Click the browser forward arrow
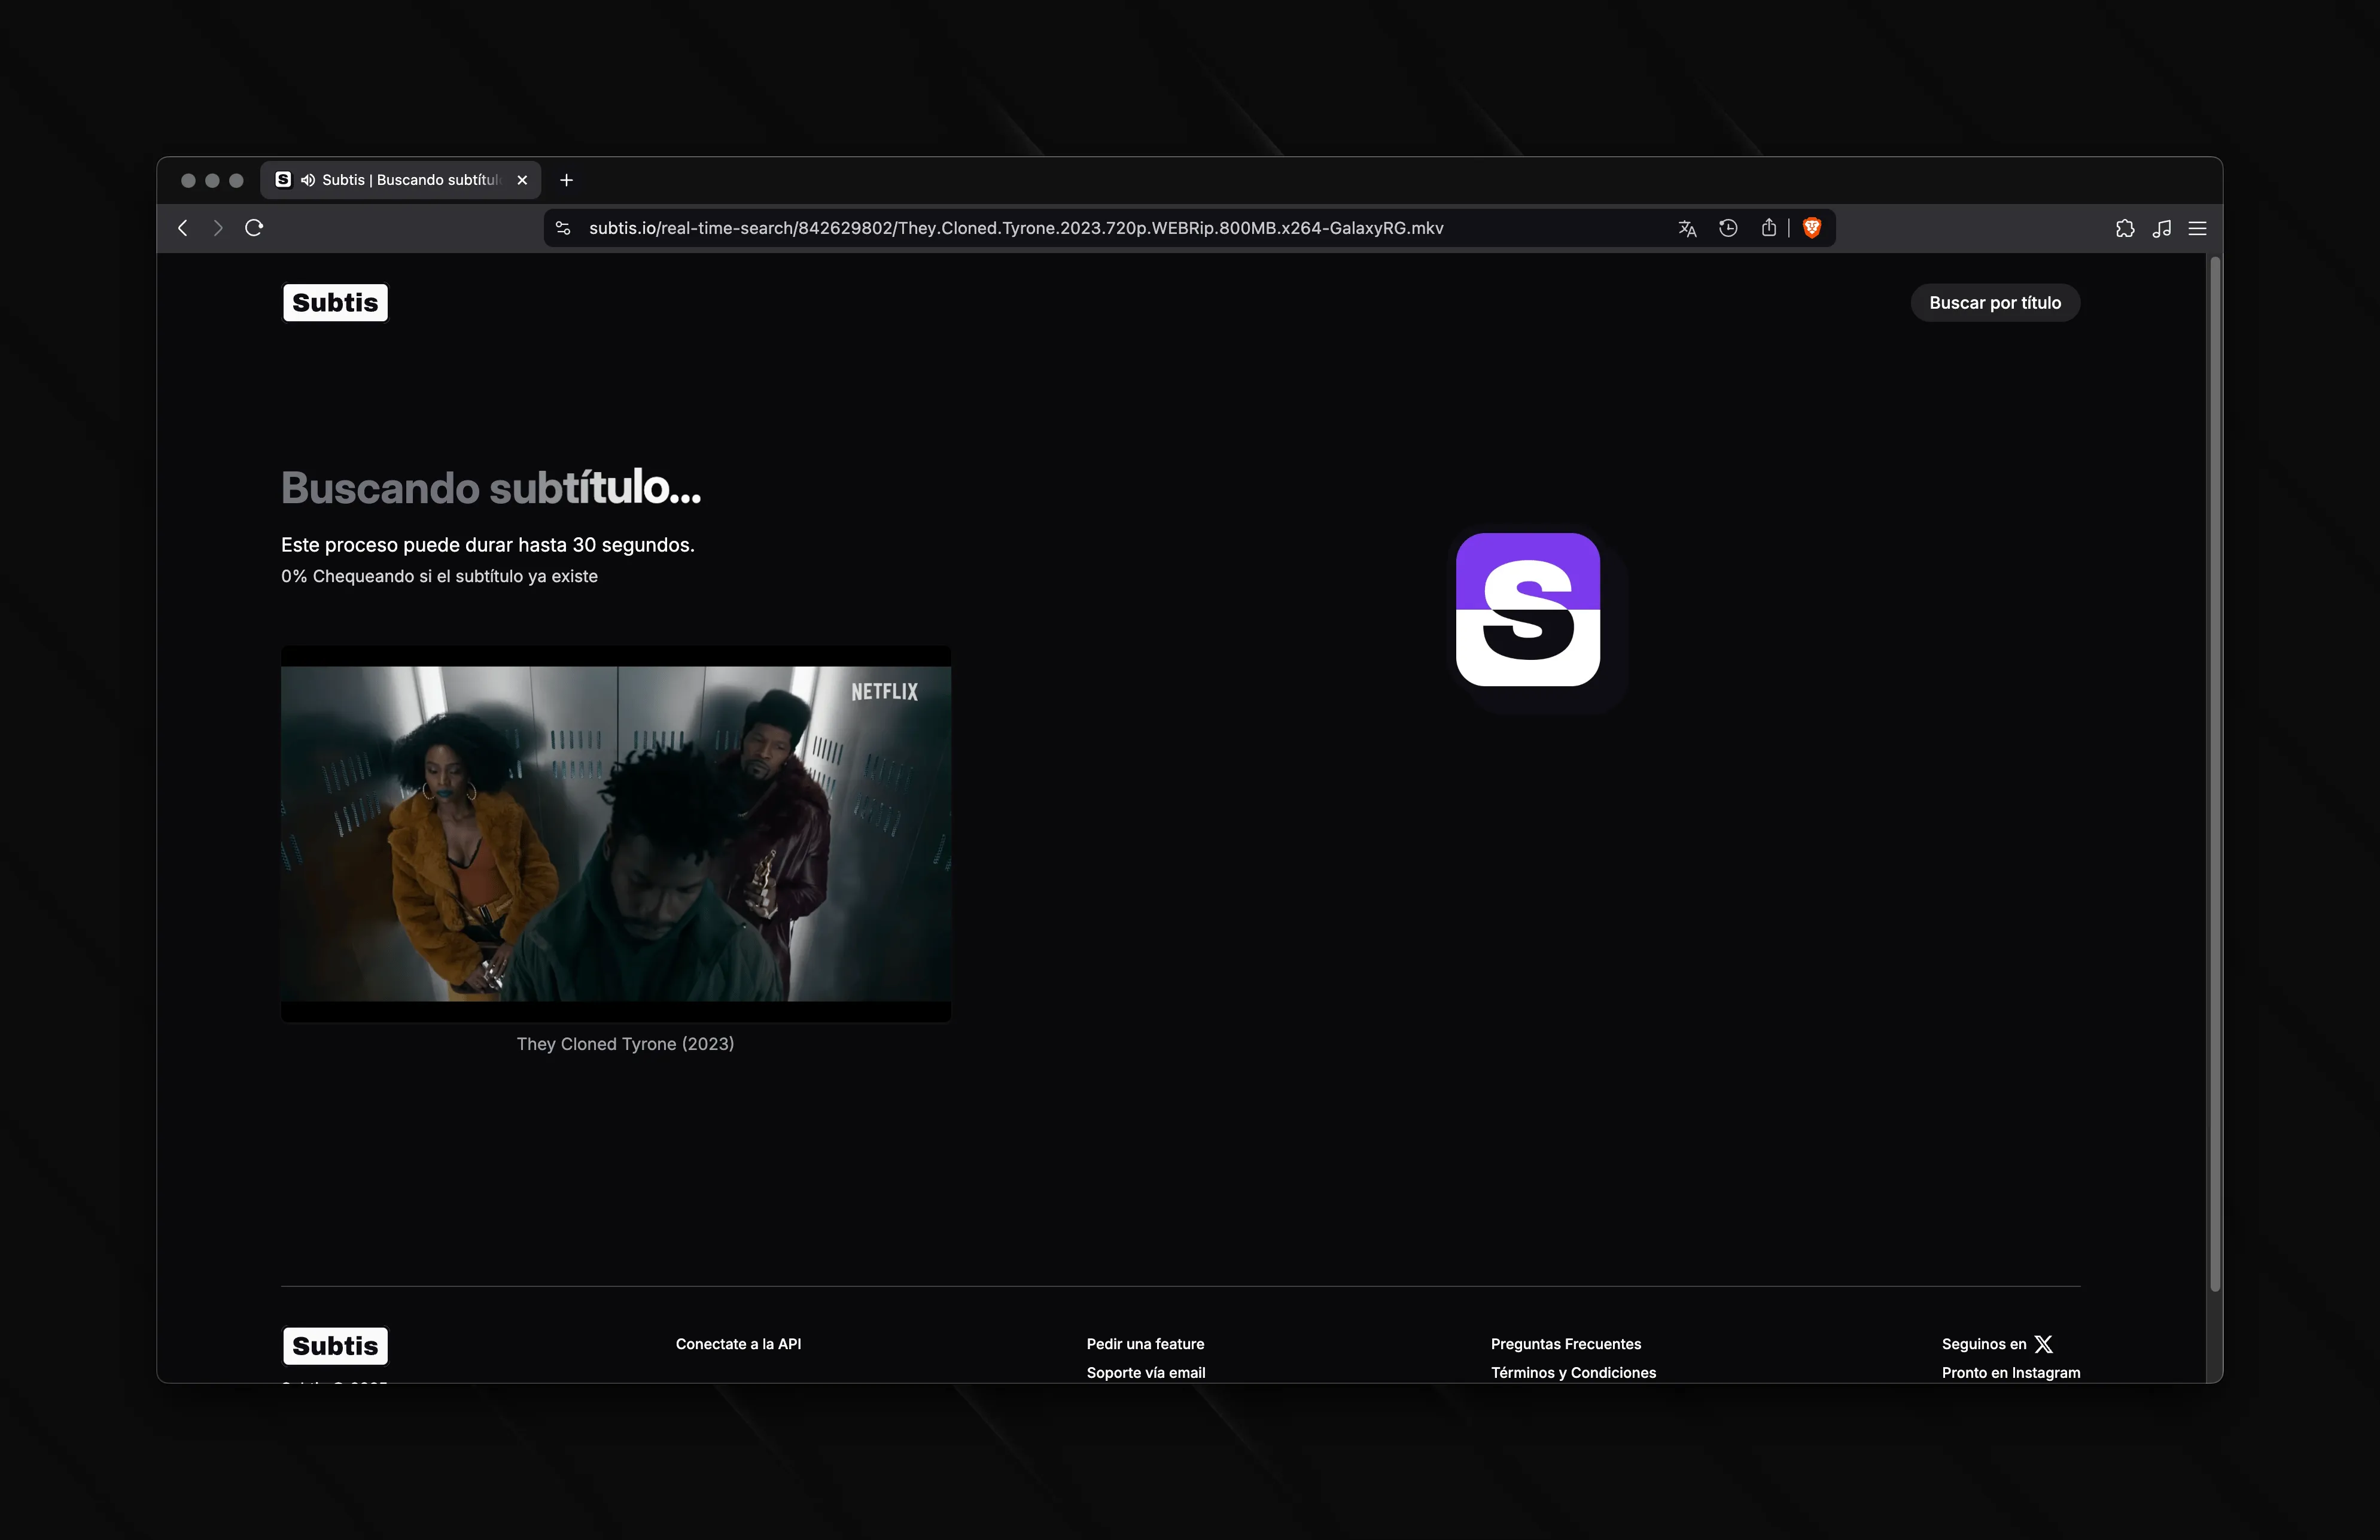This screenshot has height=1540, width=2380. 217,228
